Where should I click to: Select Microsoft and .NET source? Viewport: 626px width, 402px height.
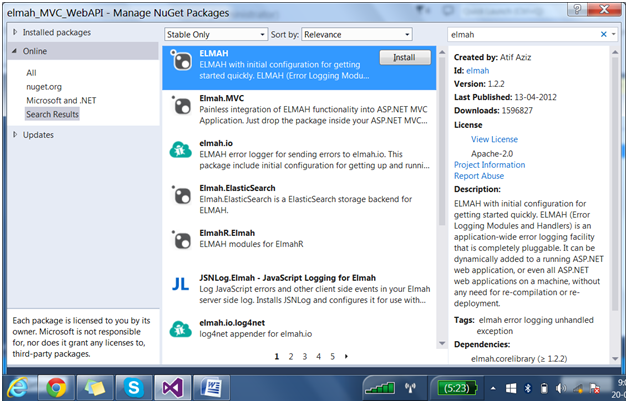click(61, 100)
